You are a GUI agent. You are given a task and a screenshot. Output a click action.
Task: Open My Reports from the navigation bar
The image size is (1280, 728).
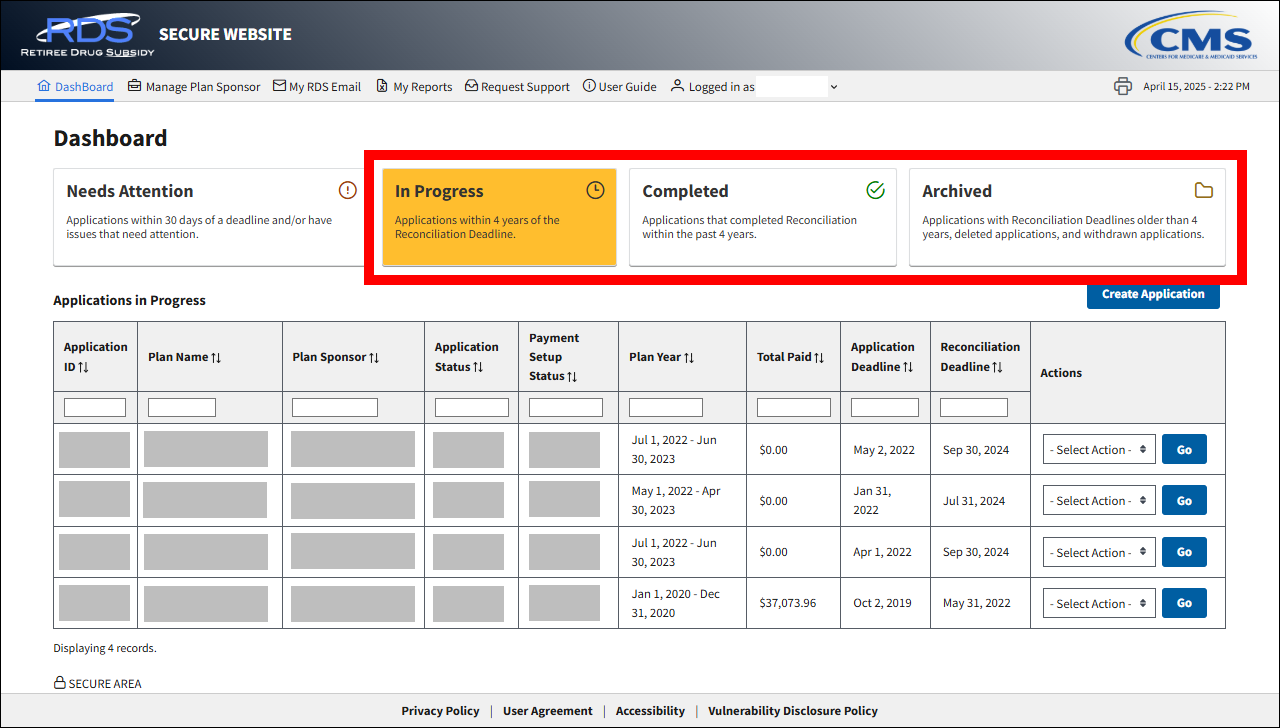[414, 87]
